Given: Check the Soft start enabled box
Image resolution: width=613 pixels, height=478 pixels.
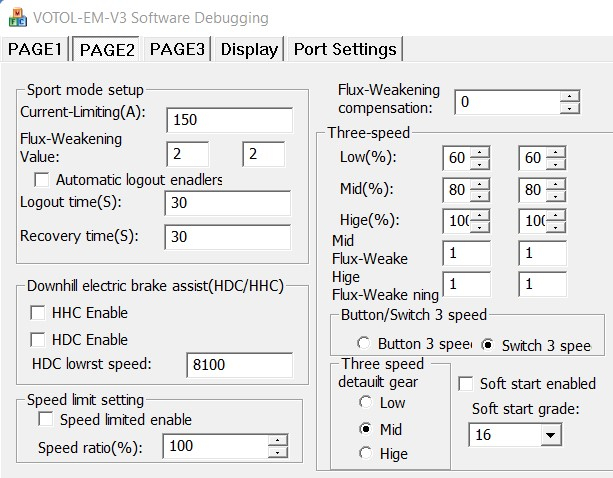Looking at the screenshot, I should coord(465,383).
